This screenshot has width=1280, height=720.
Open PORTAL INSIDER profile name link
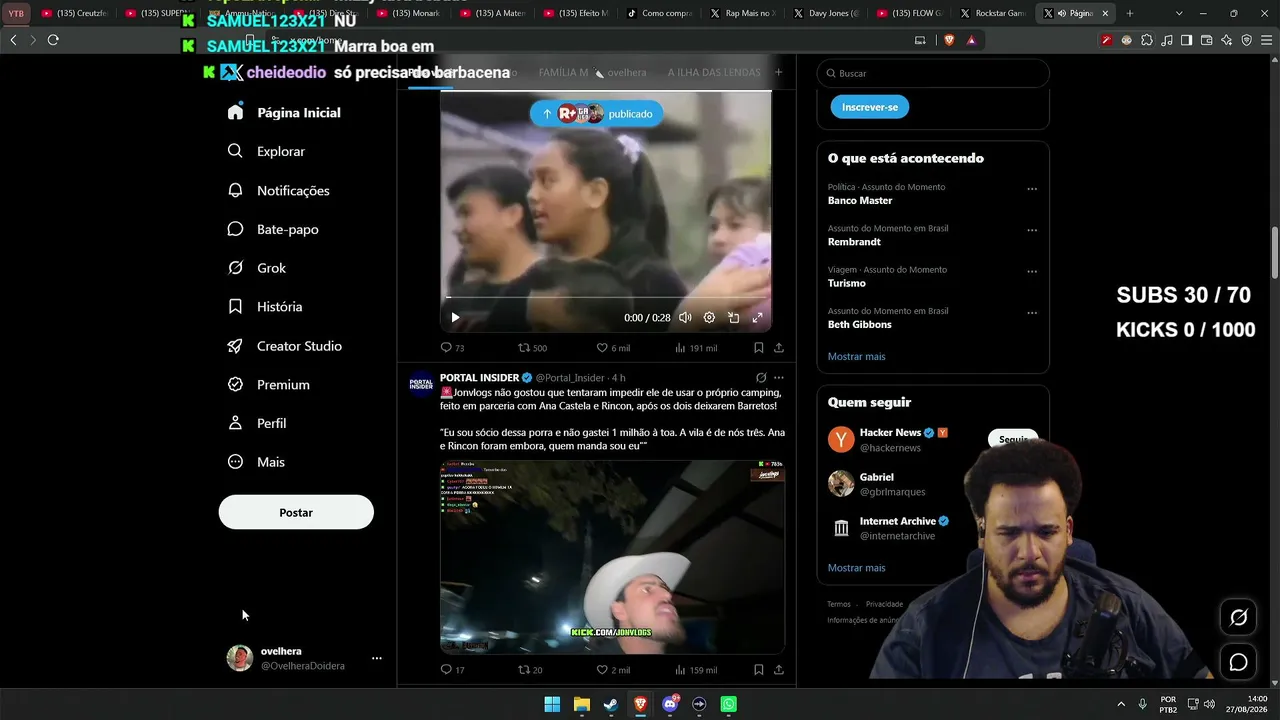pyautogui.click(x=479, y=378)
